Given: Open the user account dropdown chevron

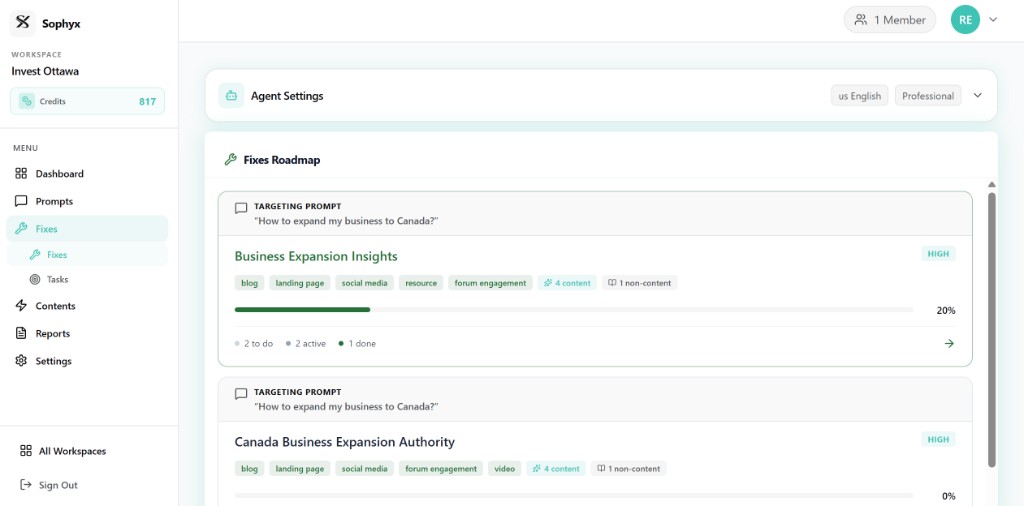Looking at the screenshot, I should 993,20.
